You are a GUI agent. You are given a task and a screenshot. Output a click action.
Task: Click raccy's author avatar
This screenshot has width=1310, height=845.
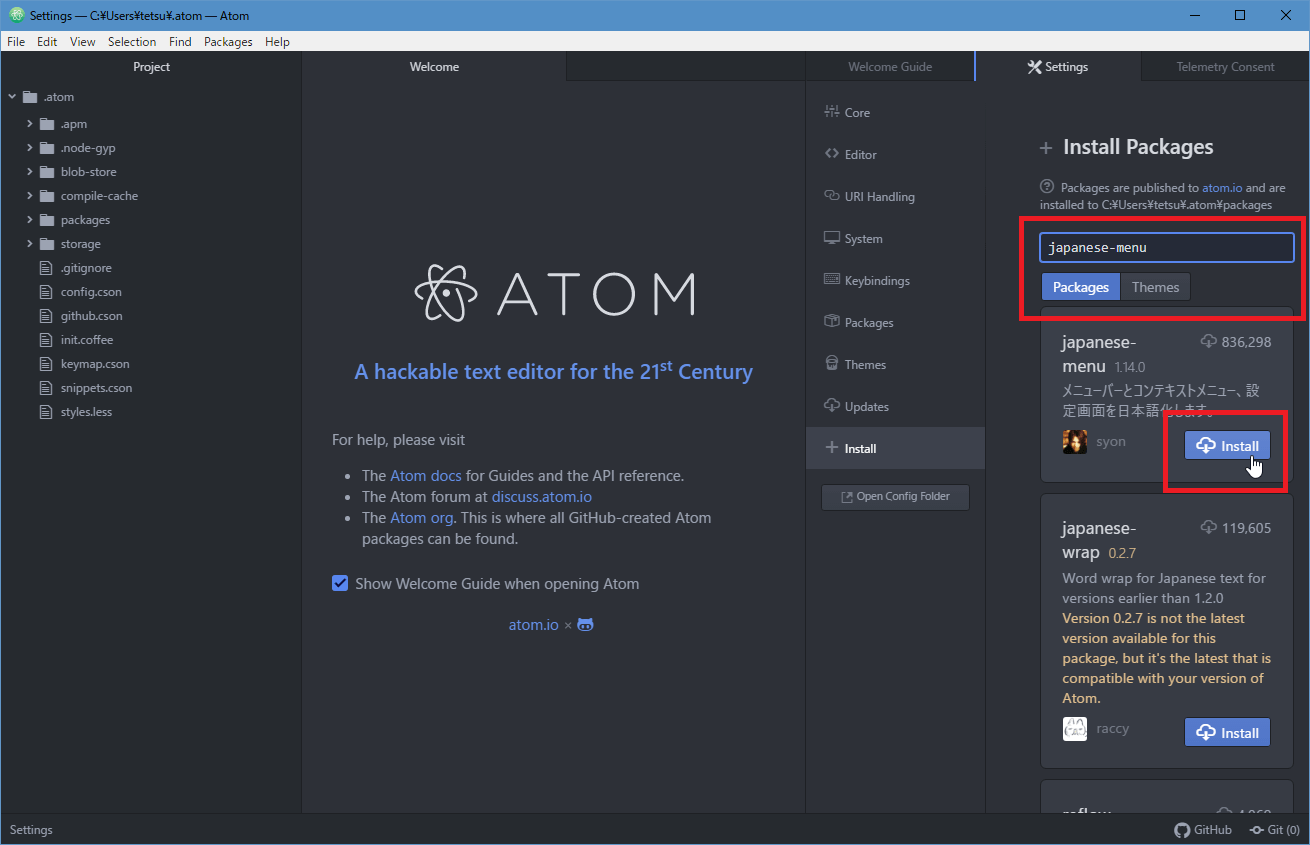[1075, 729]
